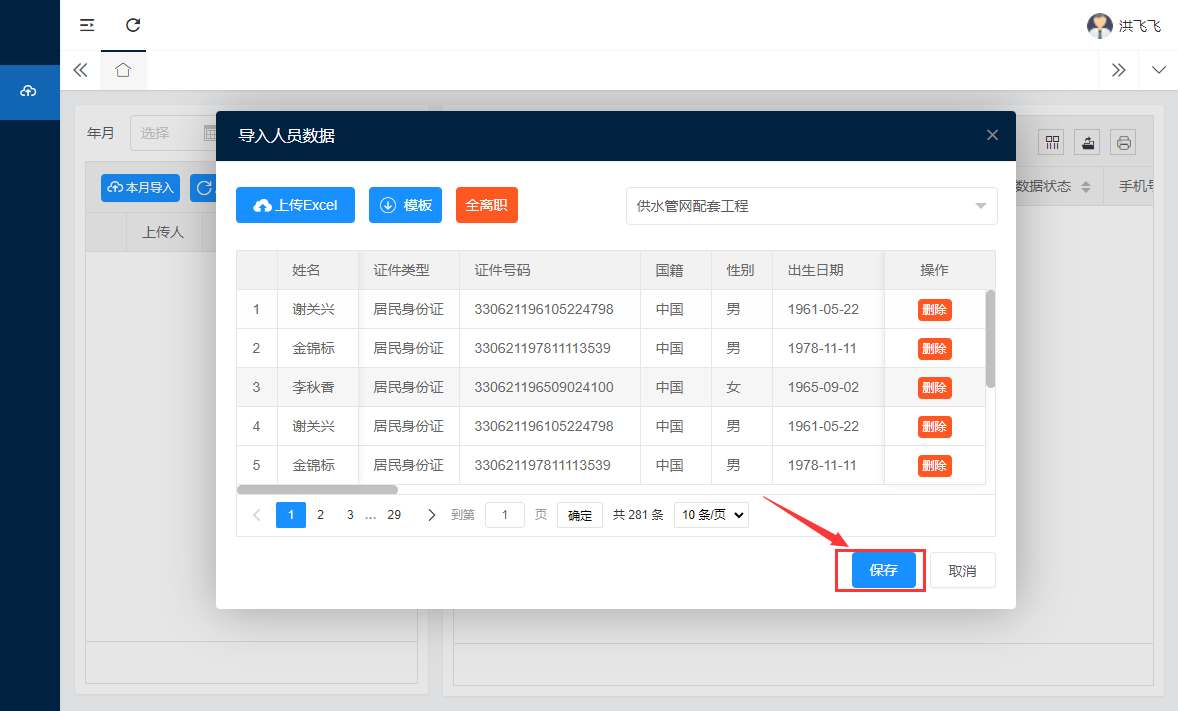1178x711 pixels.
Task: Open the 供水管网配套工程 project dropdown
Action: click(811, 206)
